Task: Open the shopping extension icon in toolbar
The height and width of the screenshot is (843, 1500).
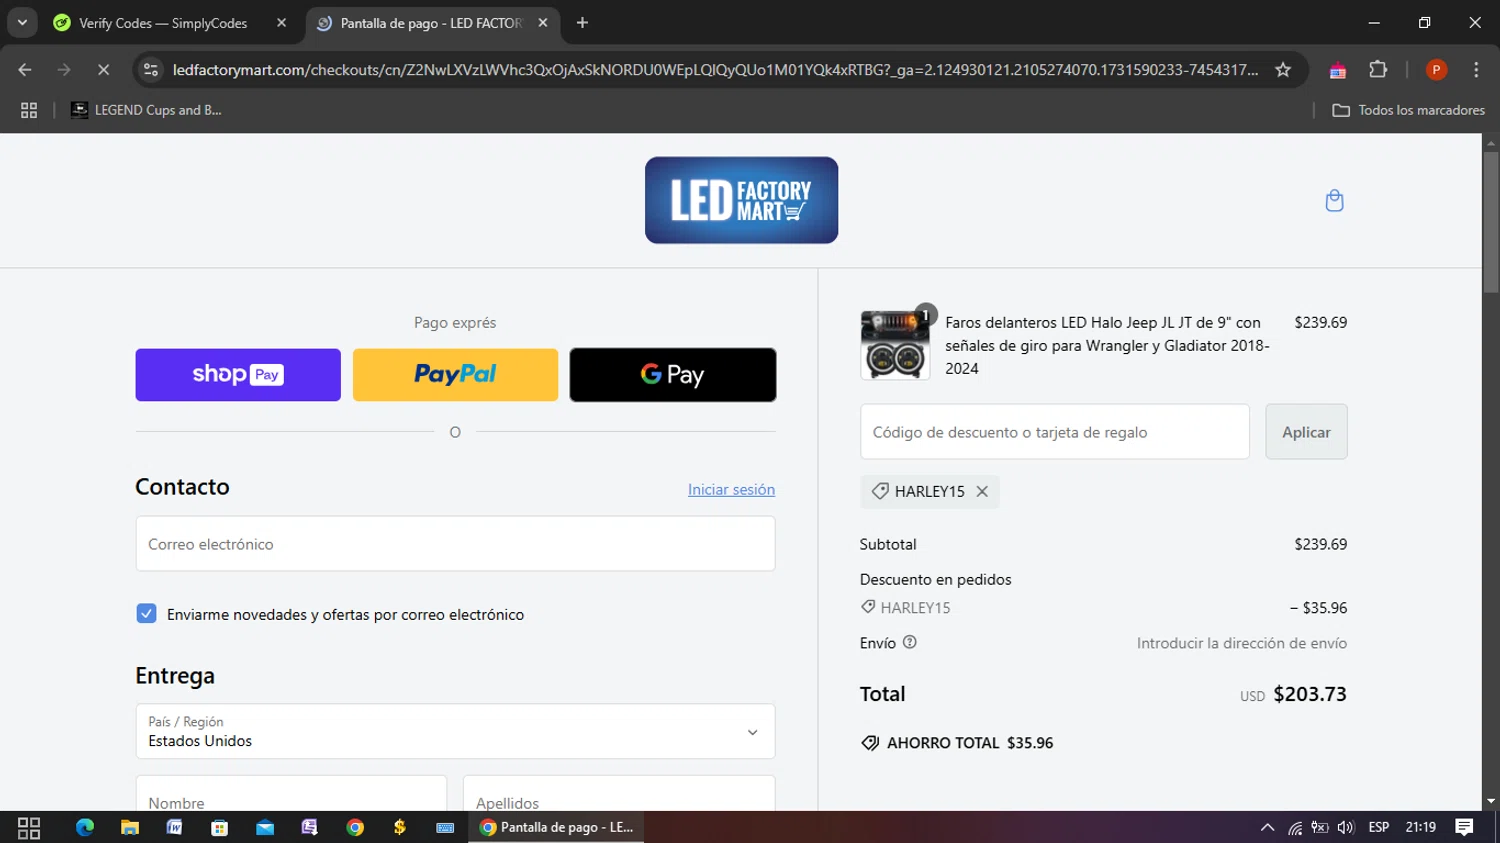Action: pyautogui.click(x=1337, y=69)
